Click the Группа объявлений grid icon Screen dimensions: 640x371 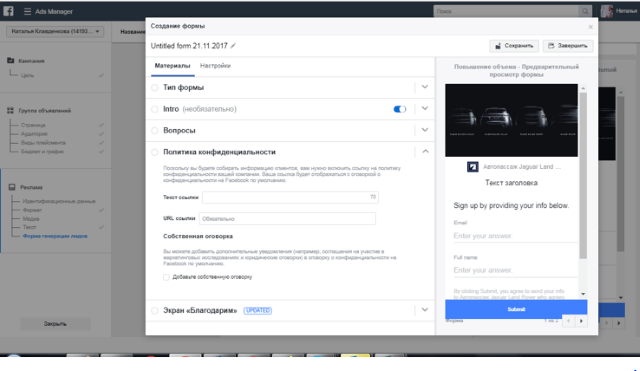[11, 111]
